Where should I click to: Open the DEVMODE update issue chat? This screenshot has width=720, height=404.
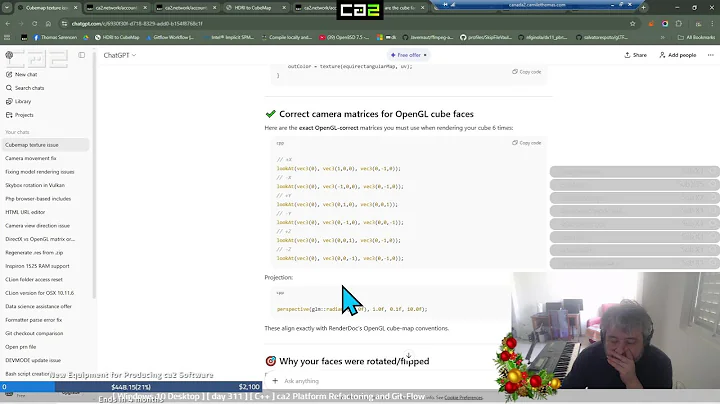[x=45, y=360]
